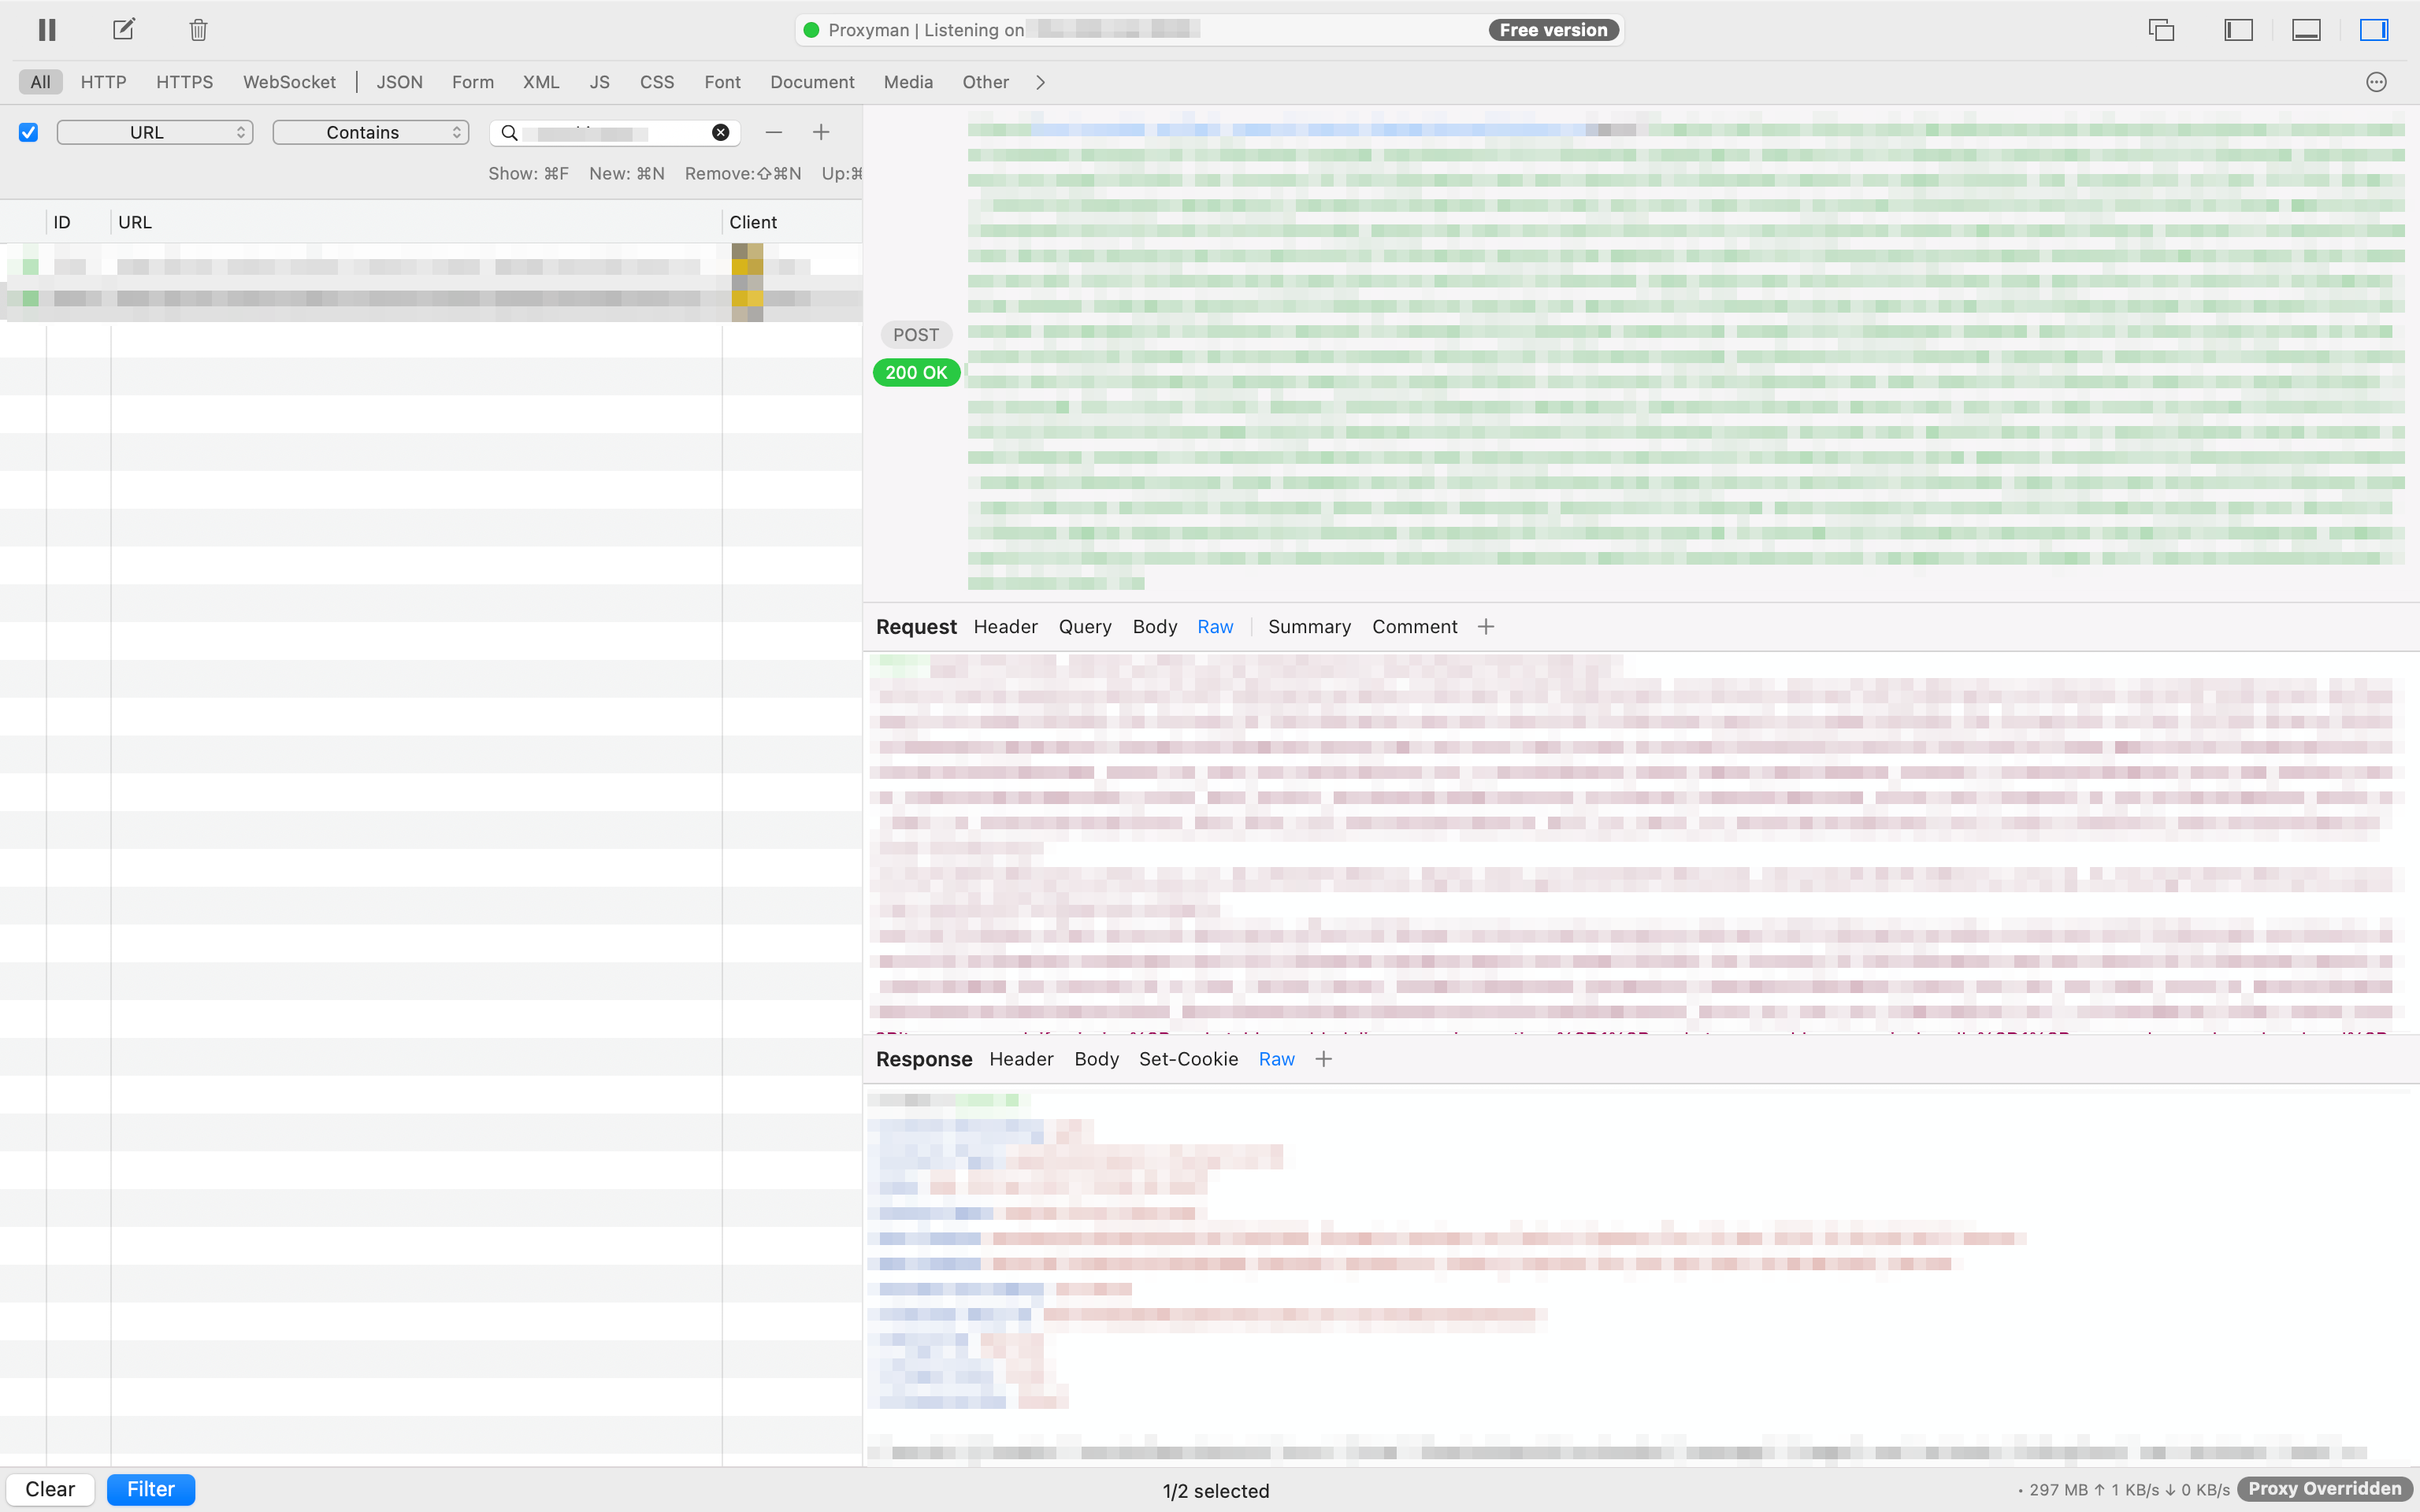Screen dimensions: 2420x1512
Task: Select the Response Set-Cookie tab
Action: click(1188, 1059)
